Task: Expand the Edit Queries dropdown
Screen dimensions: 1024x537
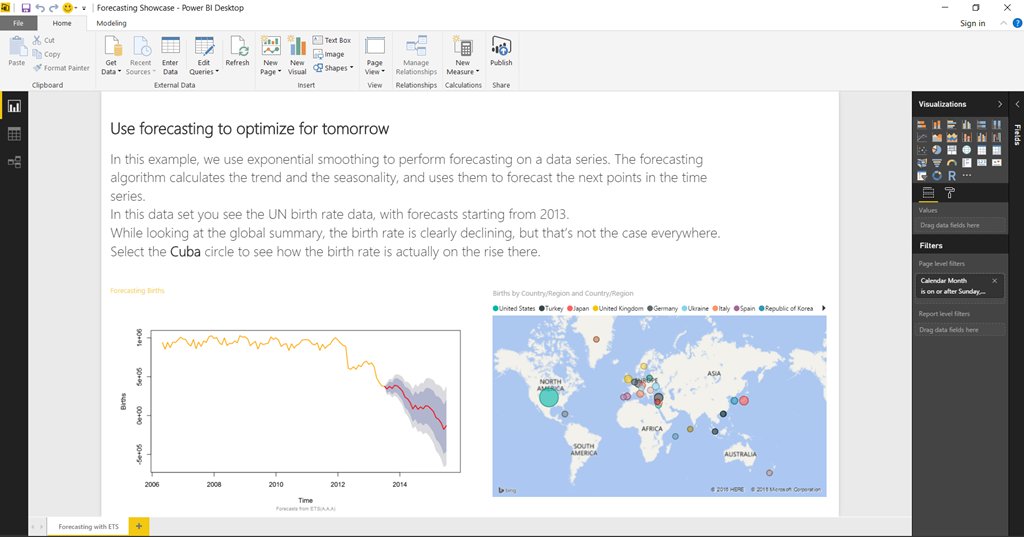Action: 204,56
